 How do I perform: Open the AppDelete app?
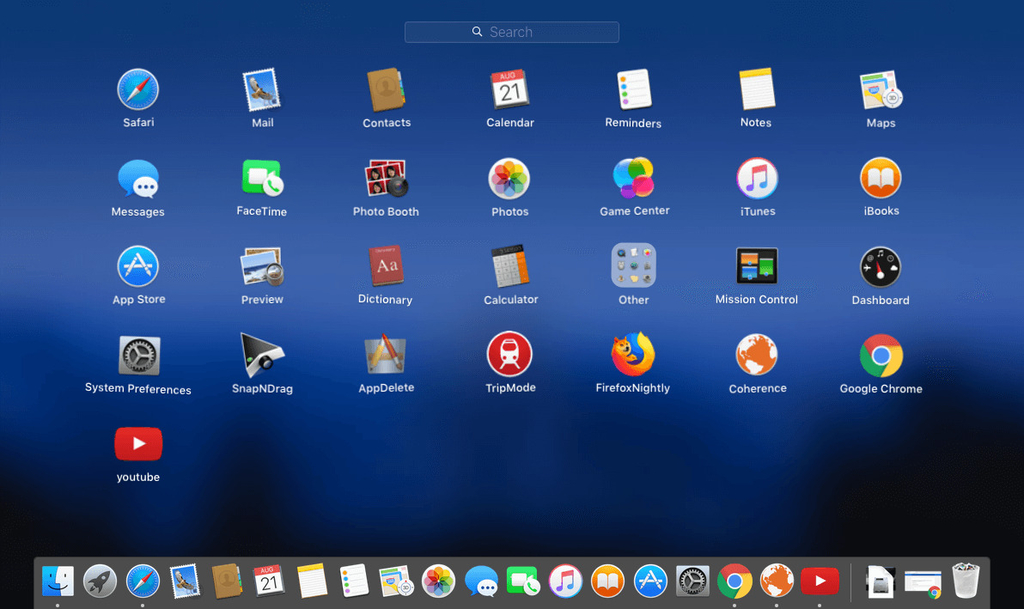[385, 354]
